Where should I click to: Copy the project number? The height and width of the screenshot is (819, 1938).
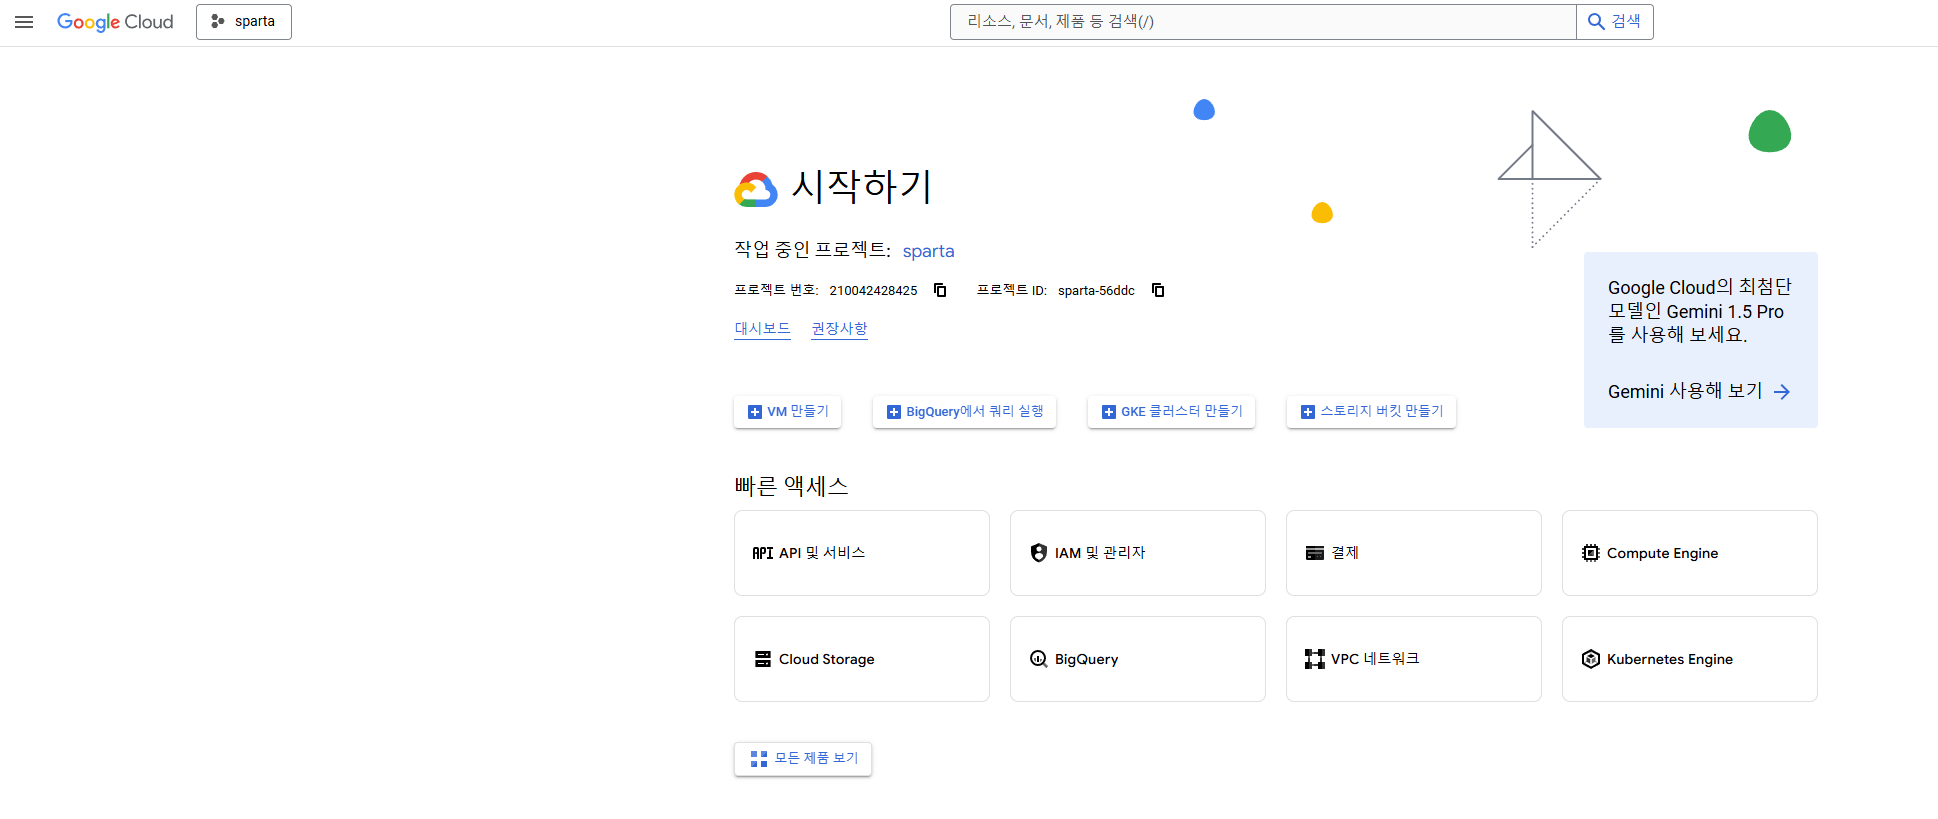(940, 290)
